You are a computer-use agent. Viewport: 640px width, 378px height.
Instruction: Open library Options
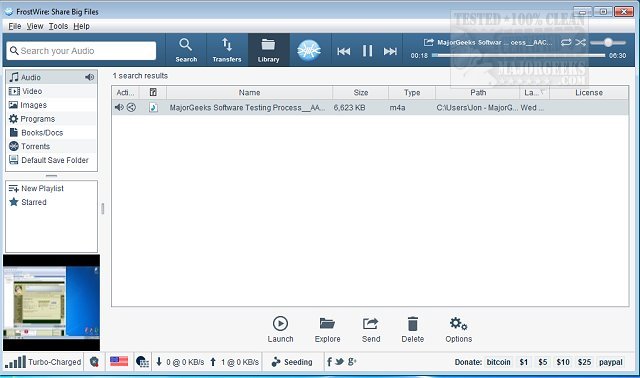458,329
